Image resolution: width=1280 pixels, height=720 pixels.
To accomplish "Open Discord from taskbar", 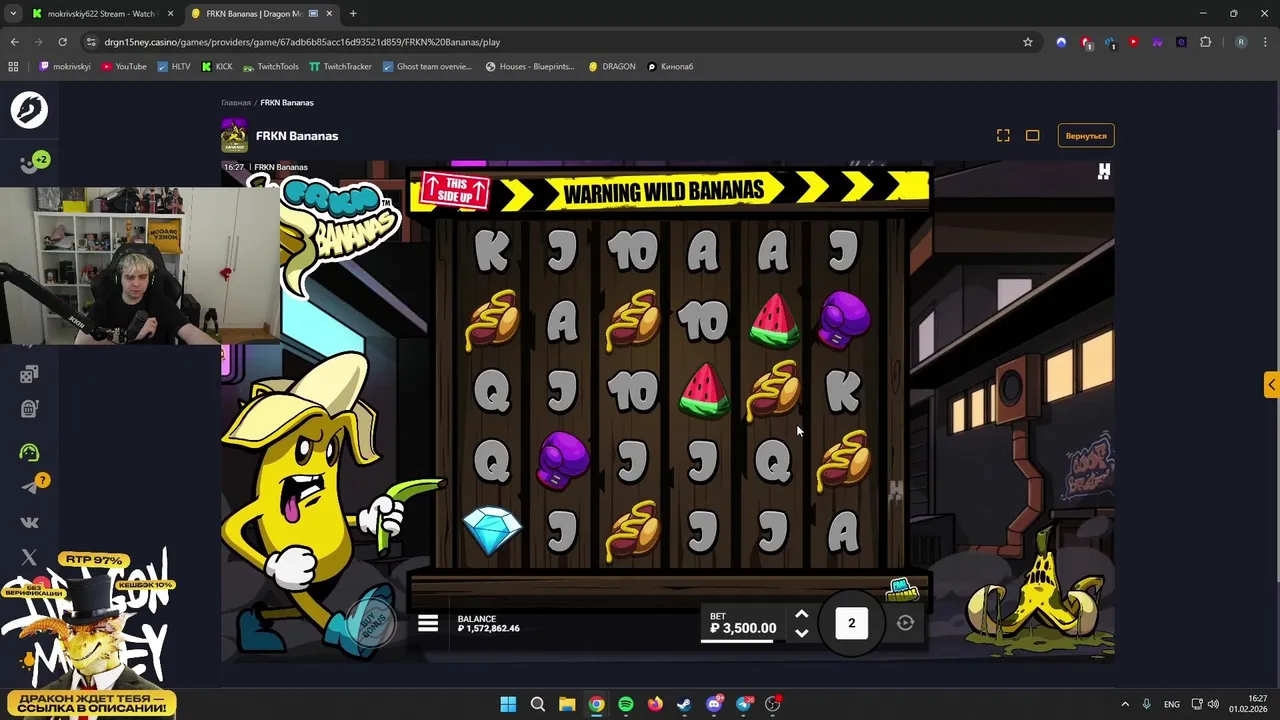I will (714, 704).
